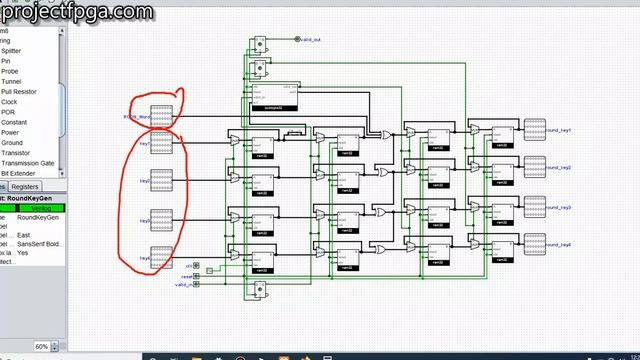Select the RCON_Word input pin
Screen dimensions: 640x360
click(161, 117)
